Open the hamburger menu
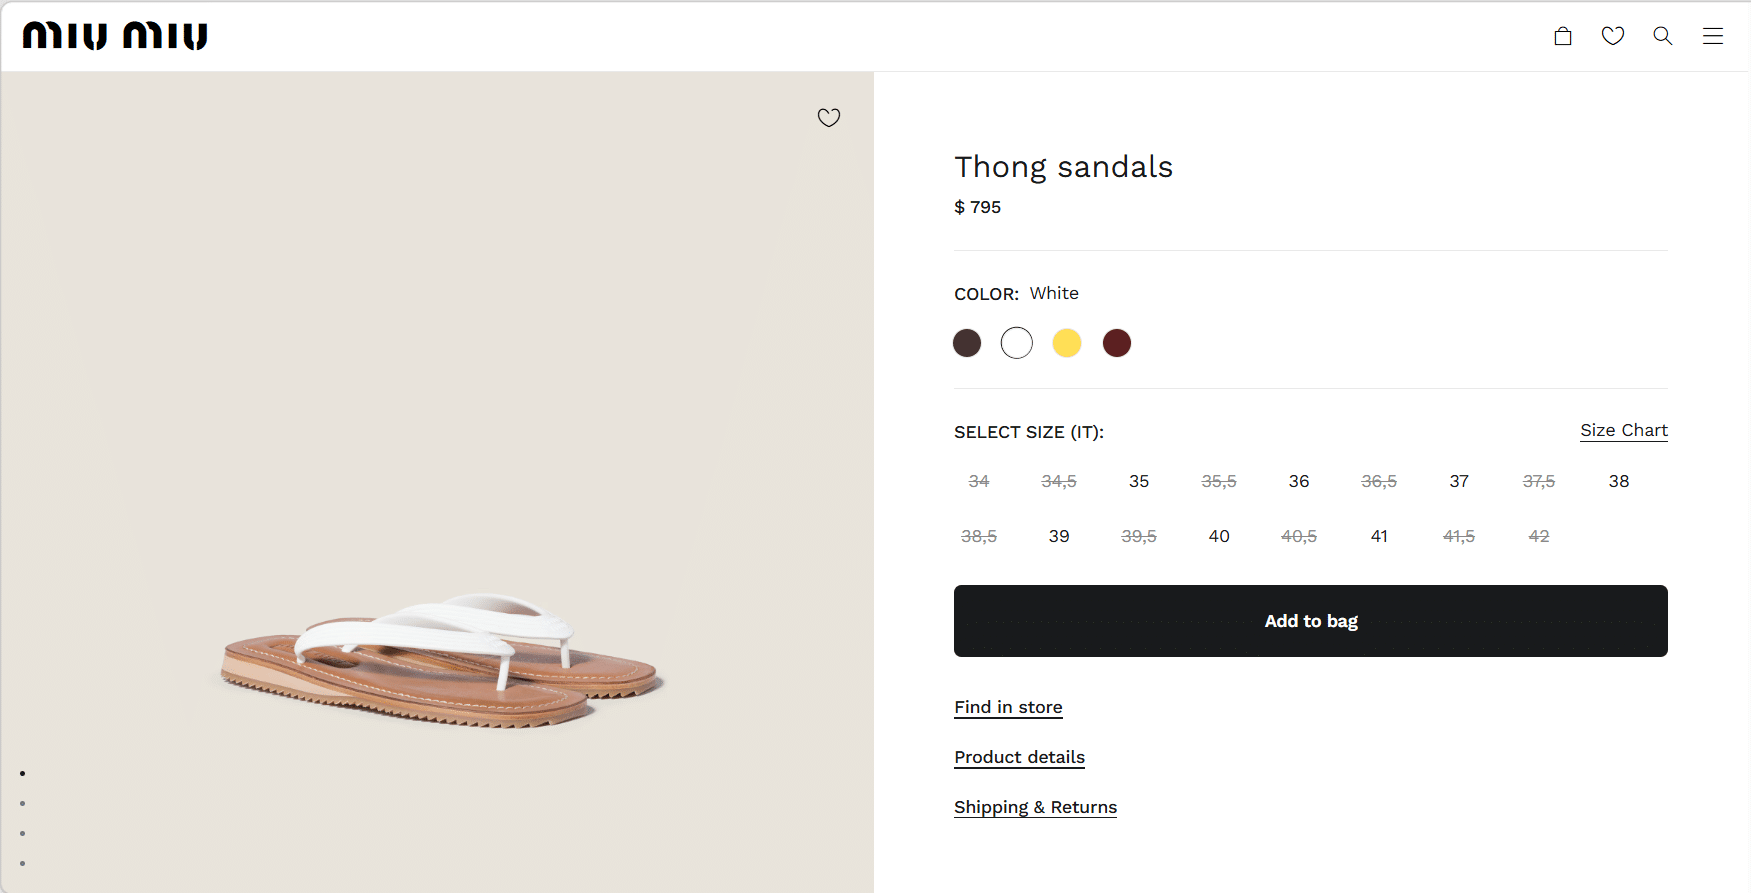 click(1713, 36)
